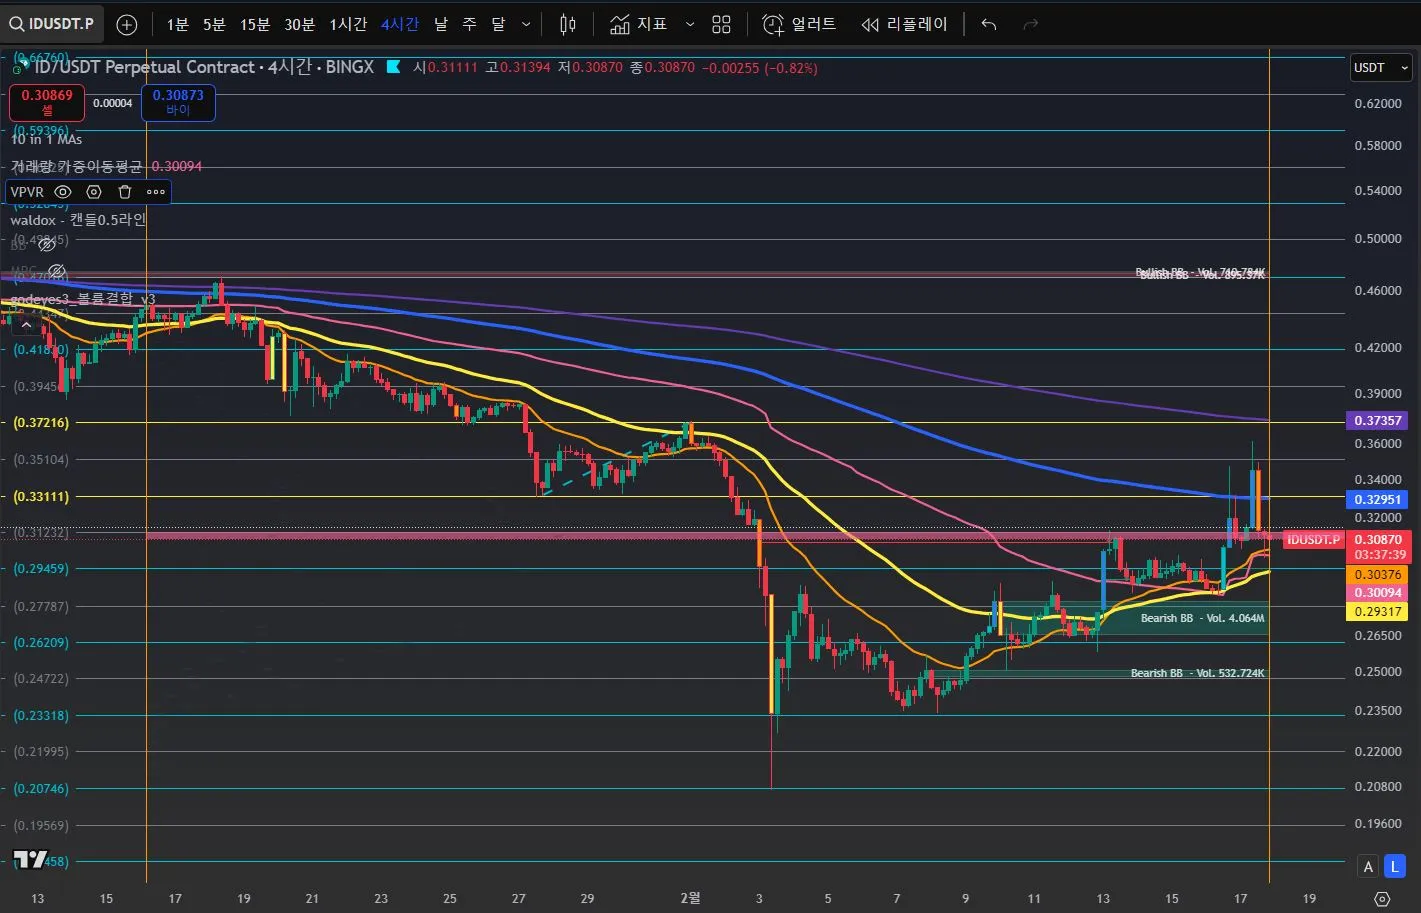Image resolution: width=1421 pixels, height=913 pixels.
Task: Click the red IDUSDT.P last price label
Action: [1313, 540]
